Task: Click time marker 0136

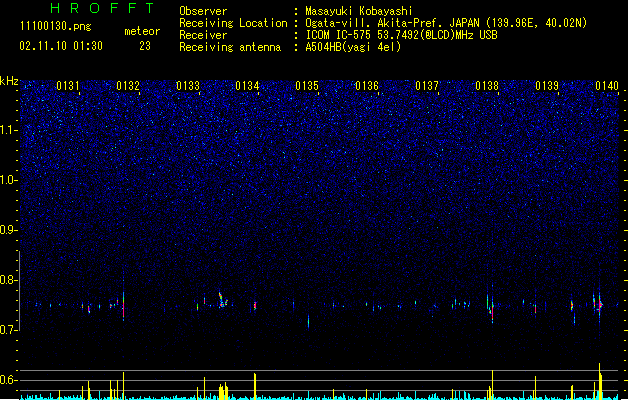Action: tap(367, 86)
